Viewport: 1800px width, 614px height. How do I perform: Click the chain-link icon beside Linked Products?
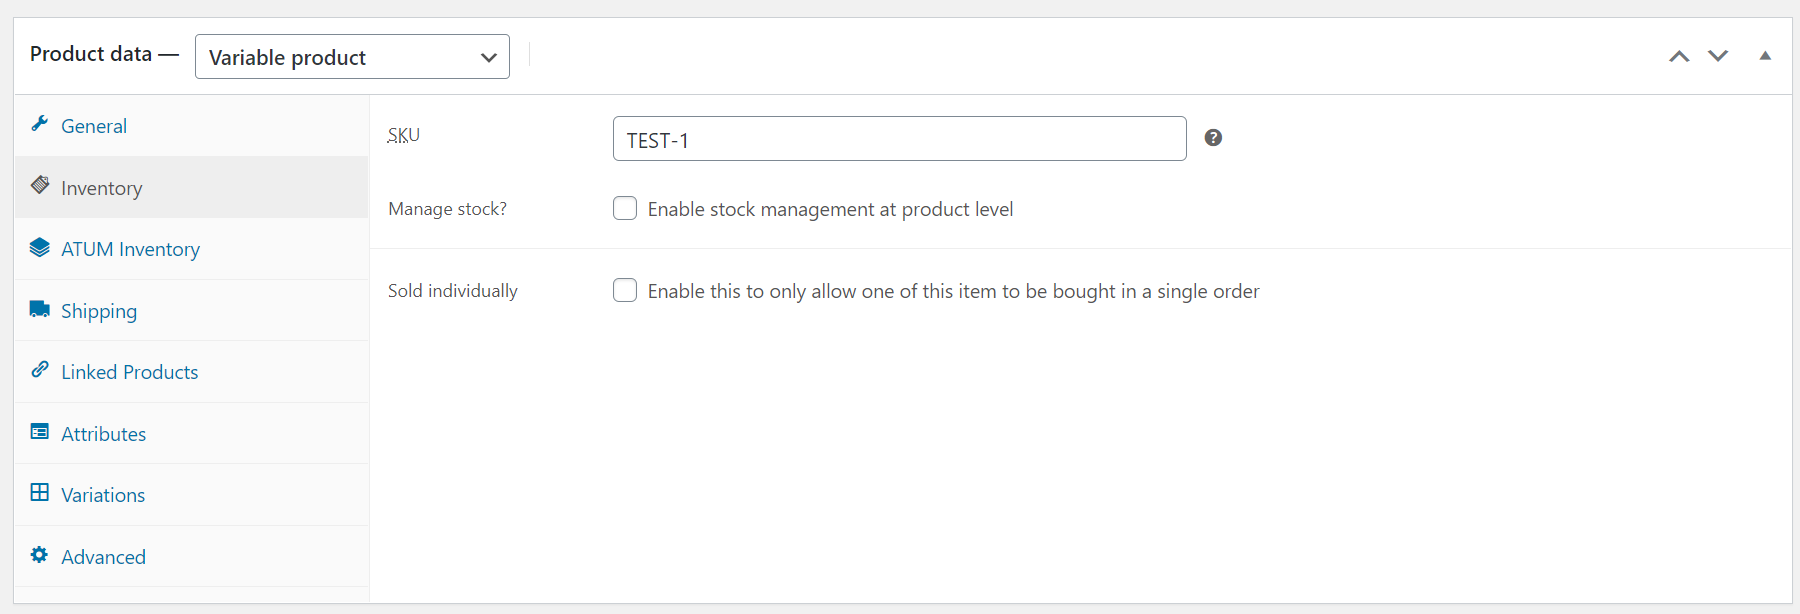40,370
